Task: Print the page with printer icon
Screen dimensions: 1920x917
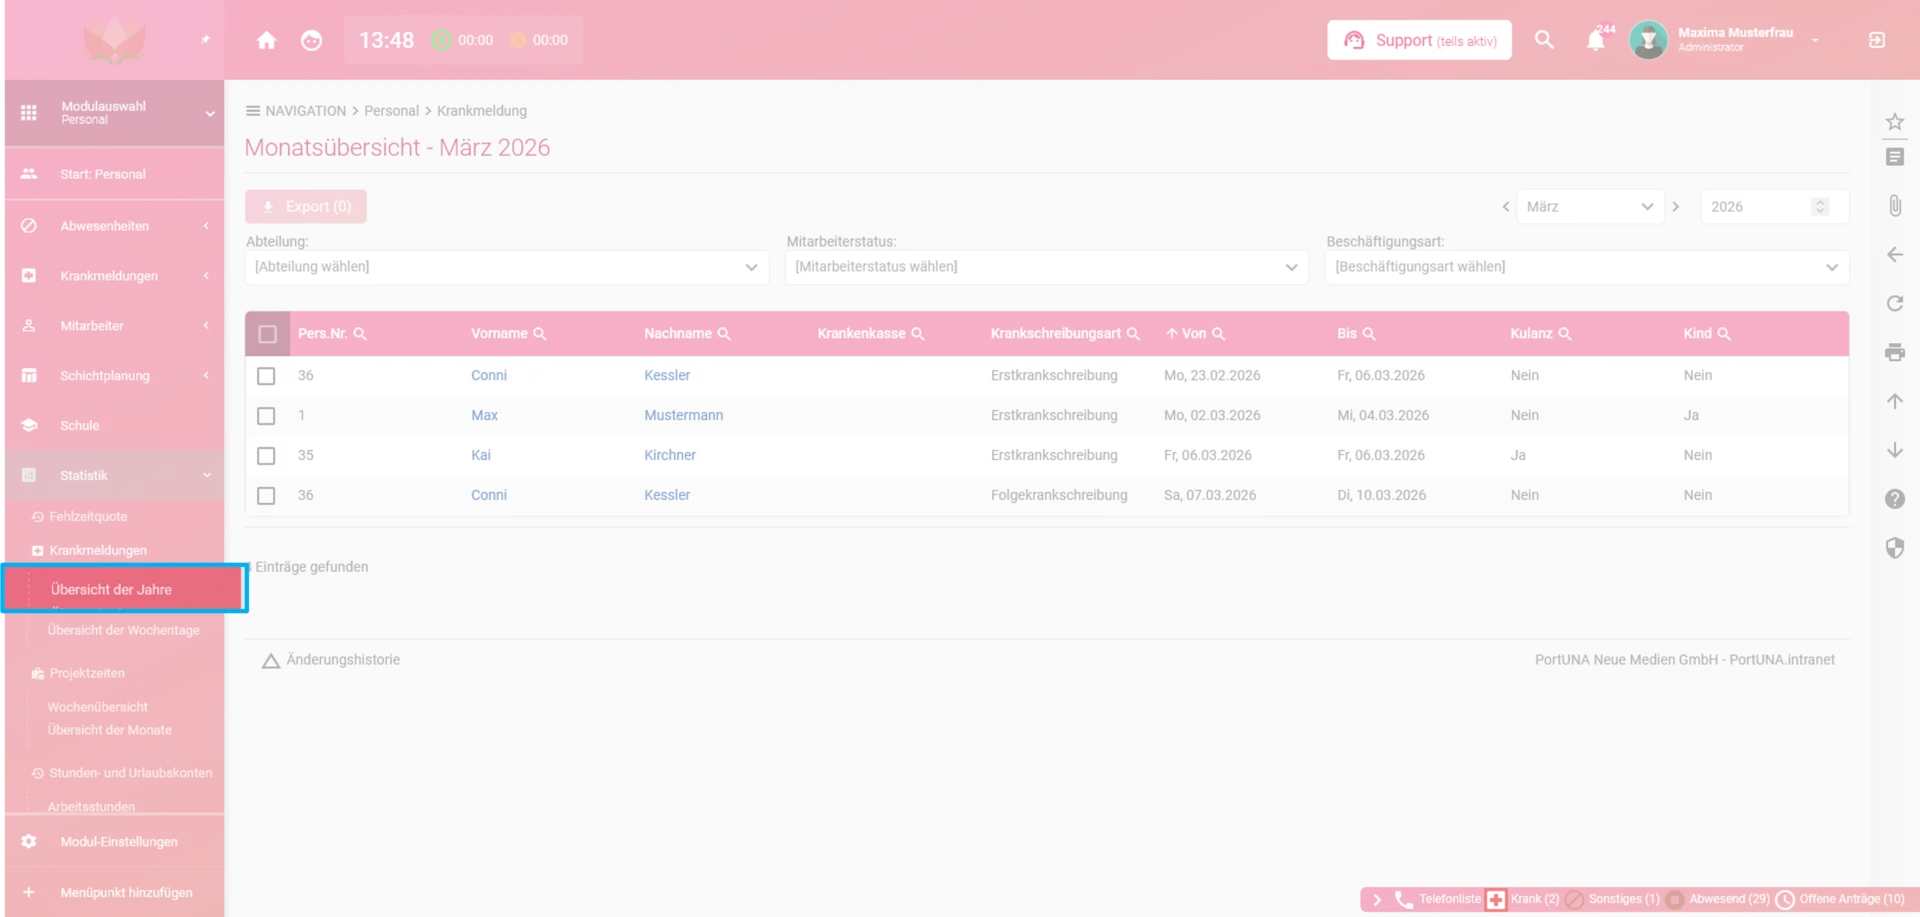Action: (x=1895, y=352)
